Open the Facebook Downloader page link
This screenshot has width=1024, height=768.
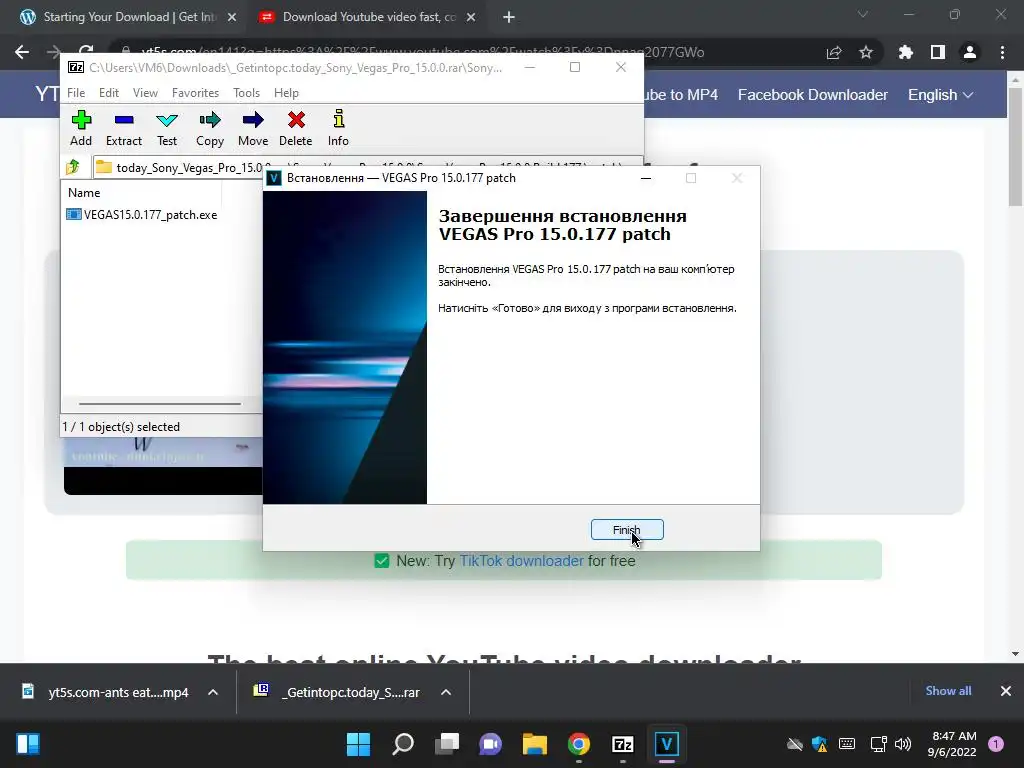click(x=812, y=95)
